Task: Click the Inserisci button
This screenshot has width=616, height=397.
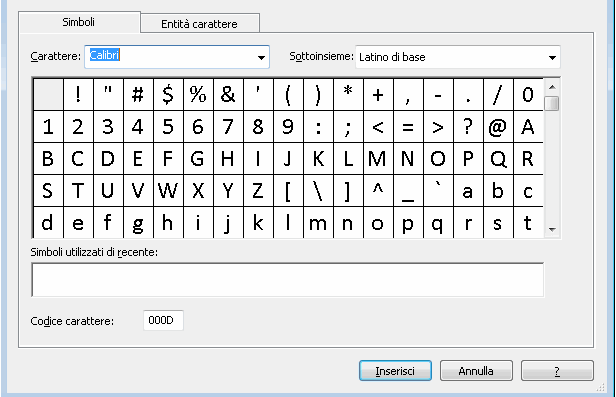Action: (395, 371)
